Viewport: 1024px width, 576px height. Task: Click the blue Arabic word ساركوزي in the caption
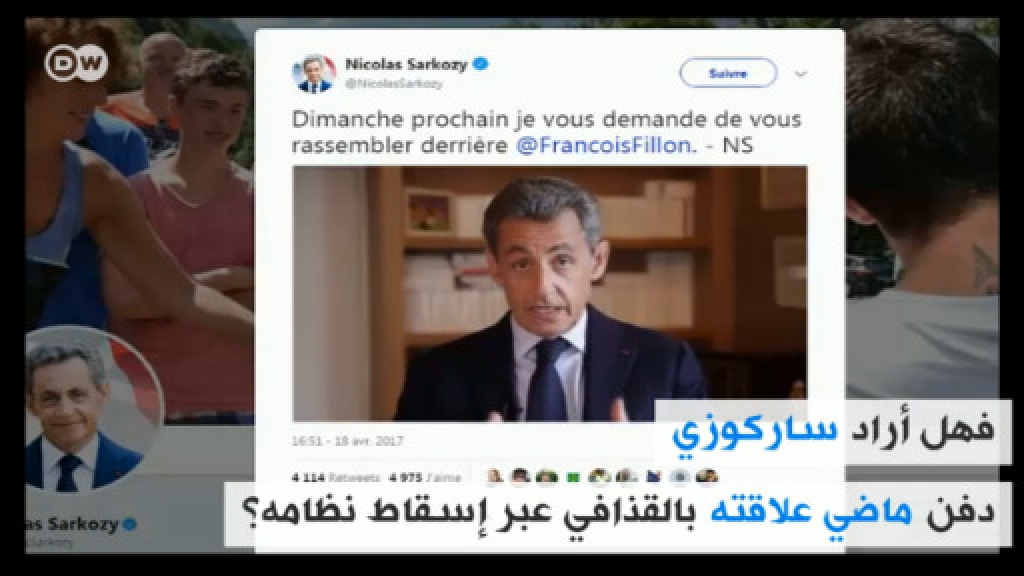(x=754, y=432)
